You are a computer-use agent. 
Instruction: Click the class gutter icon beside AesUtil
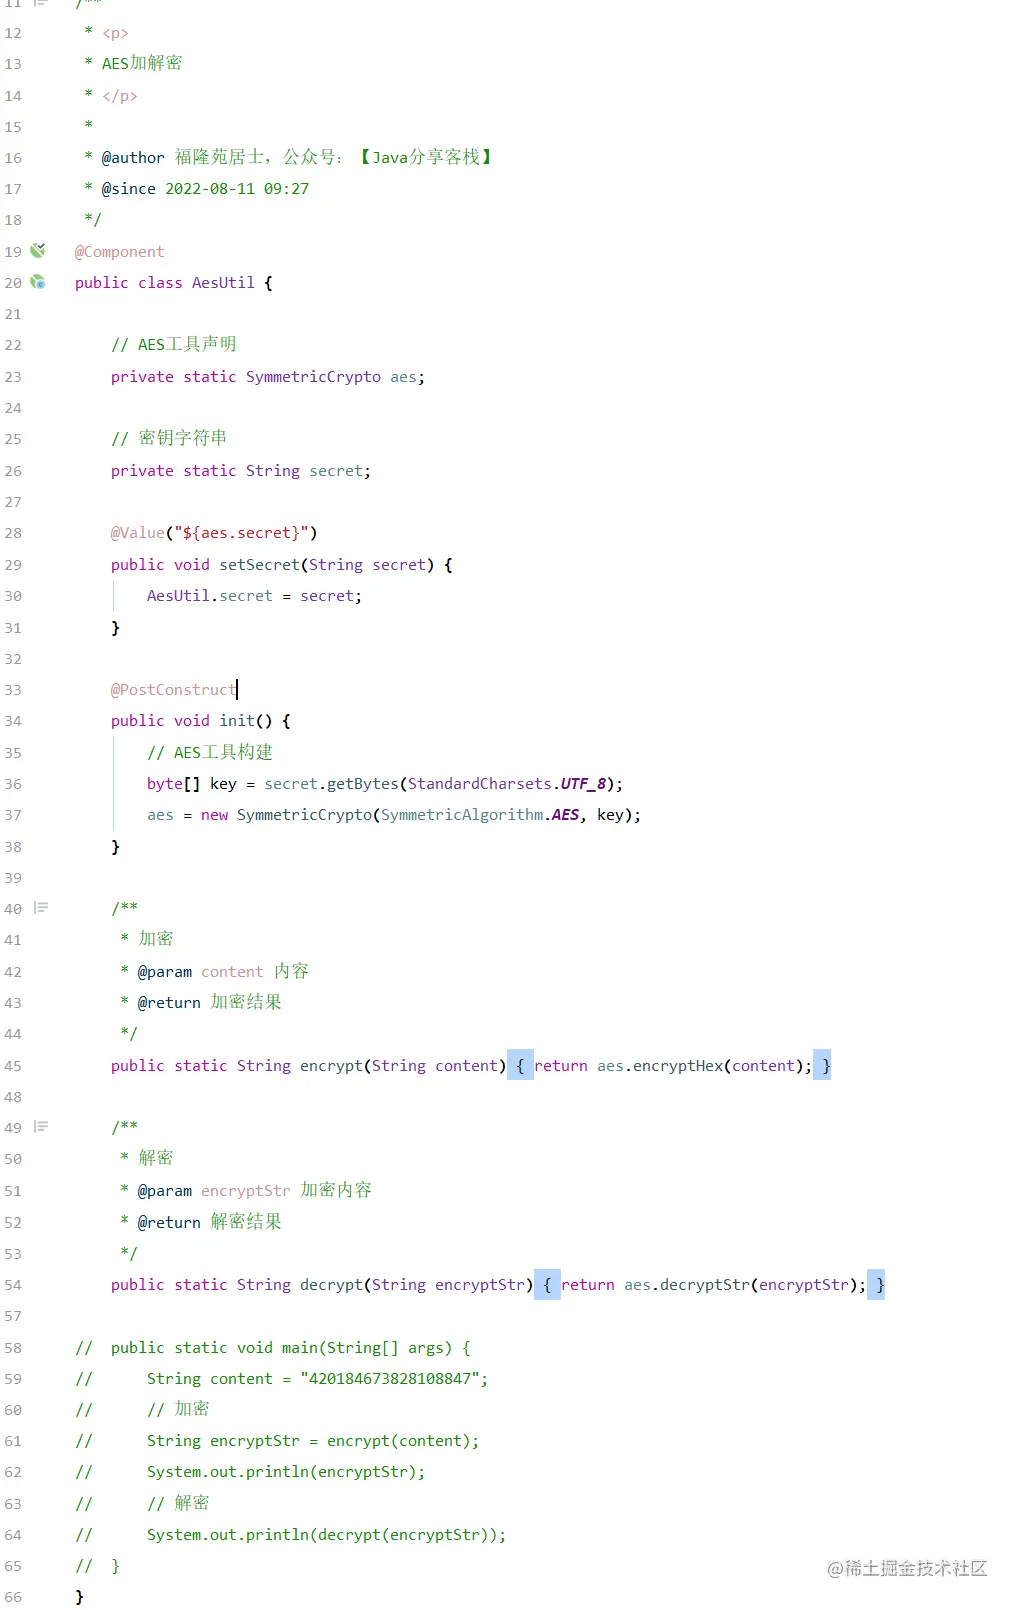(38, 282)
